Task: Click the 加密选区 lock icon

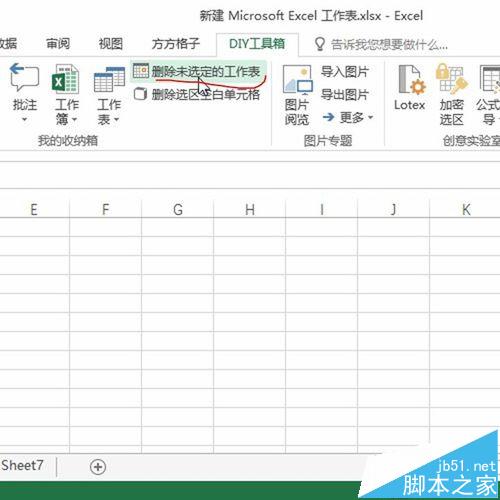Action: pos(451,79)
